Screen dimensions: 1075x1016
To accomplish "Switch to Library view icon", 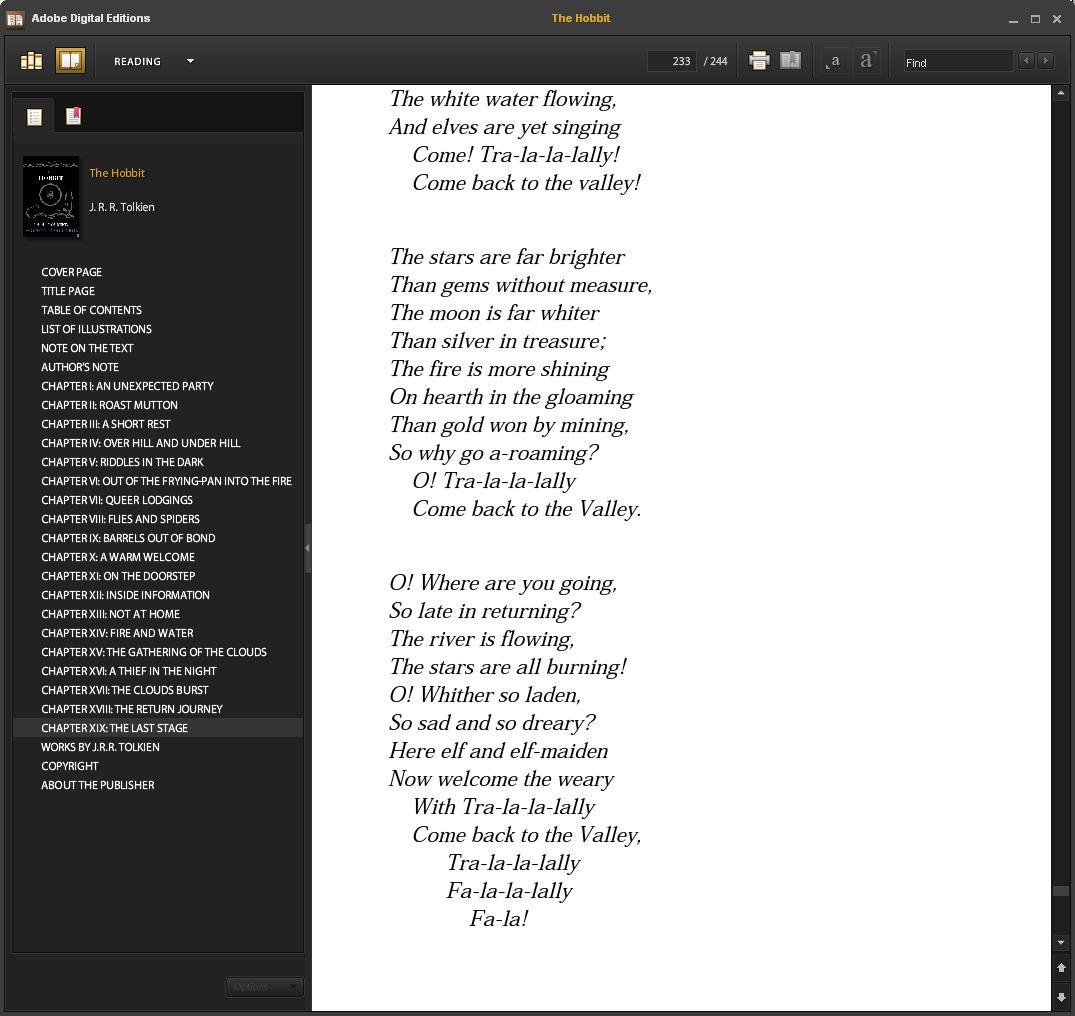I will [32, 61].
